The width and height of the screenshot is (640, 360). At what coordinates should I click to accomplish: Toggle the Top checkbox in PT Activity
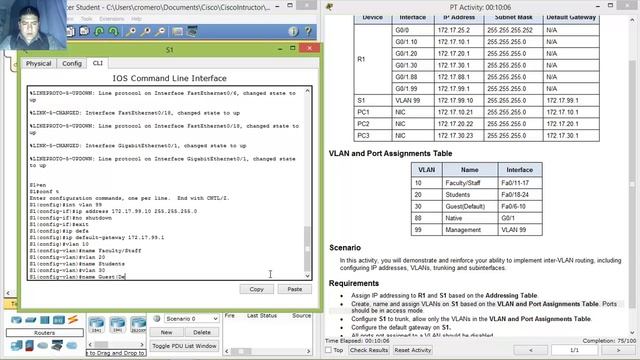[x=328, y=350]
